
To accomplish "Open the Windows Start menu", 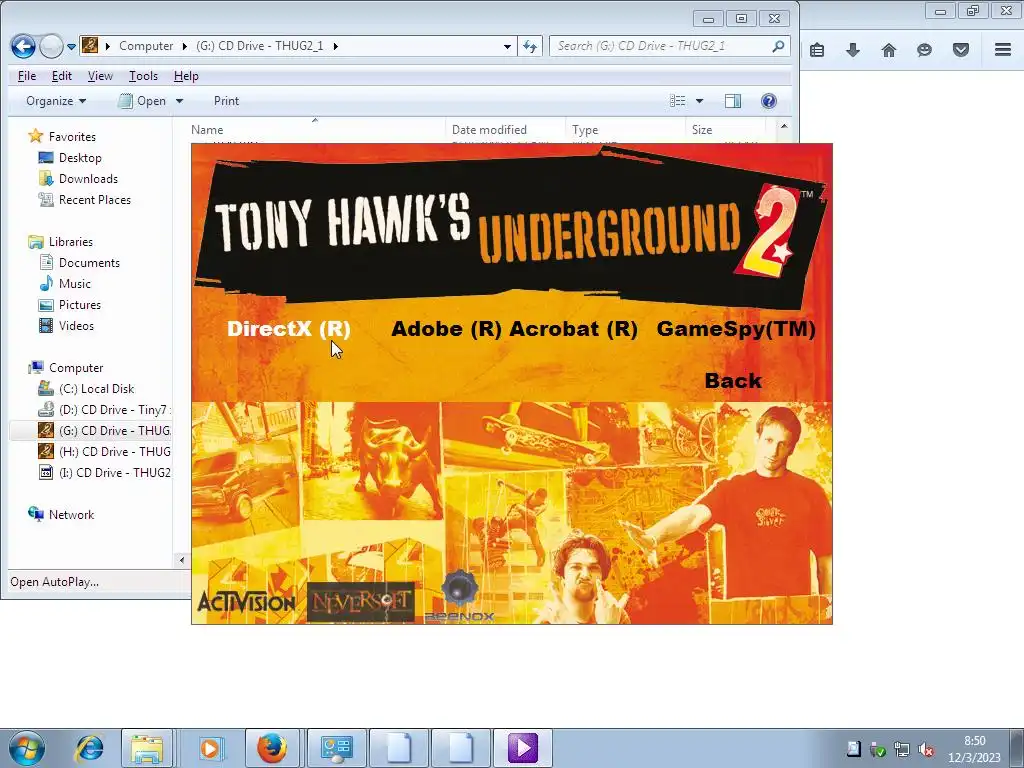I will coord(27,748).
